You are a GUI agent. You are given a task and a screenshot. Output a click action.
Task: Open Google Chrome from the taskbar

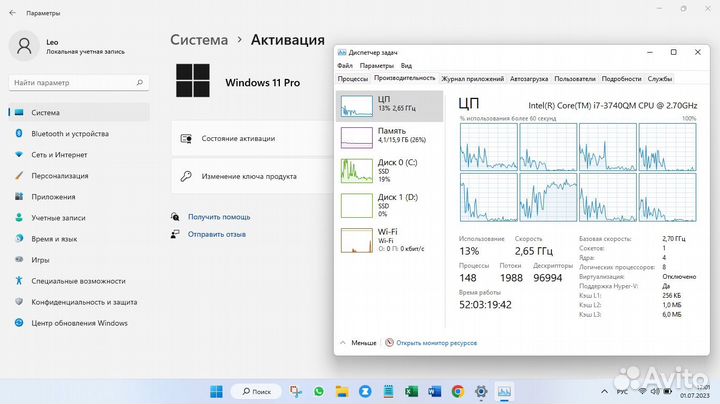tap(458, 392)
